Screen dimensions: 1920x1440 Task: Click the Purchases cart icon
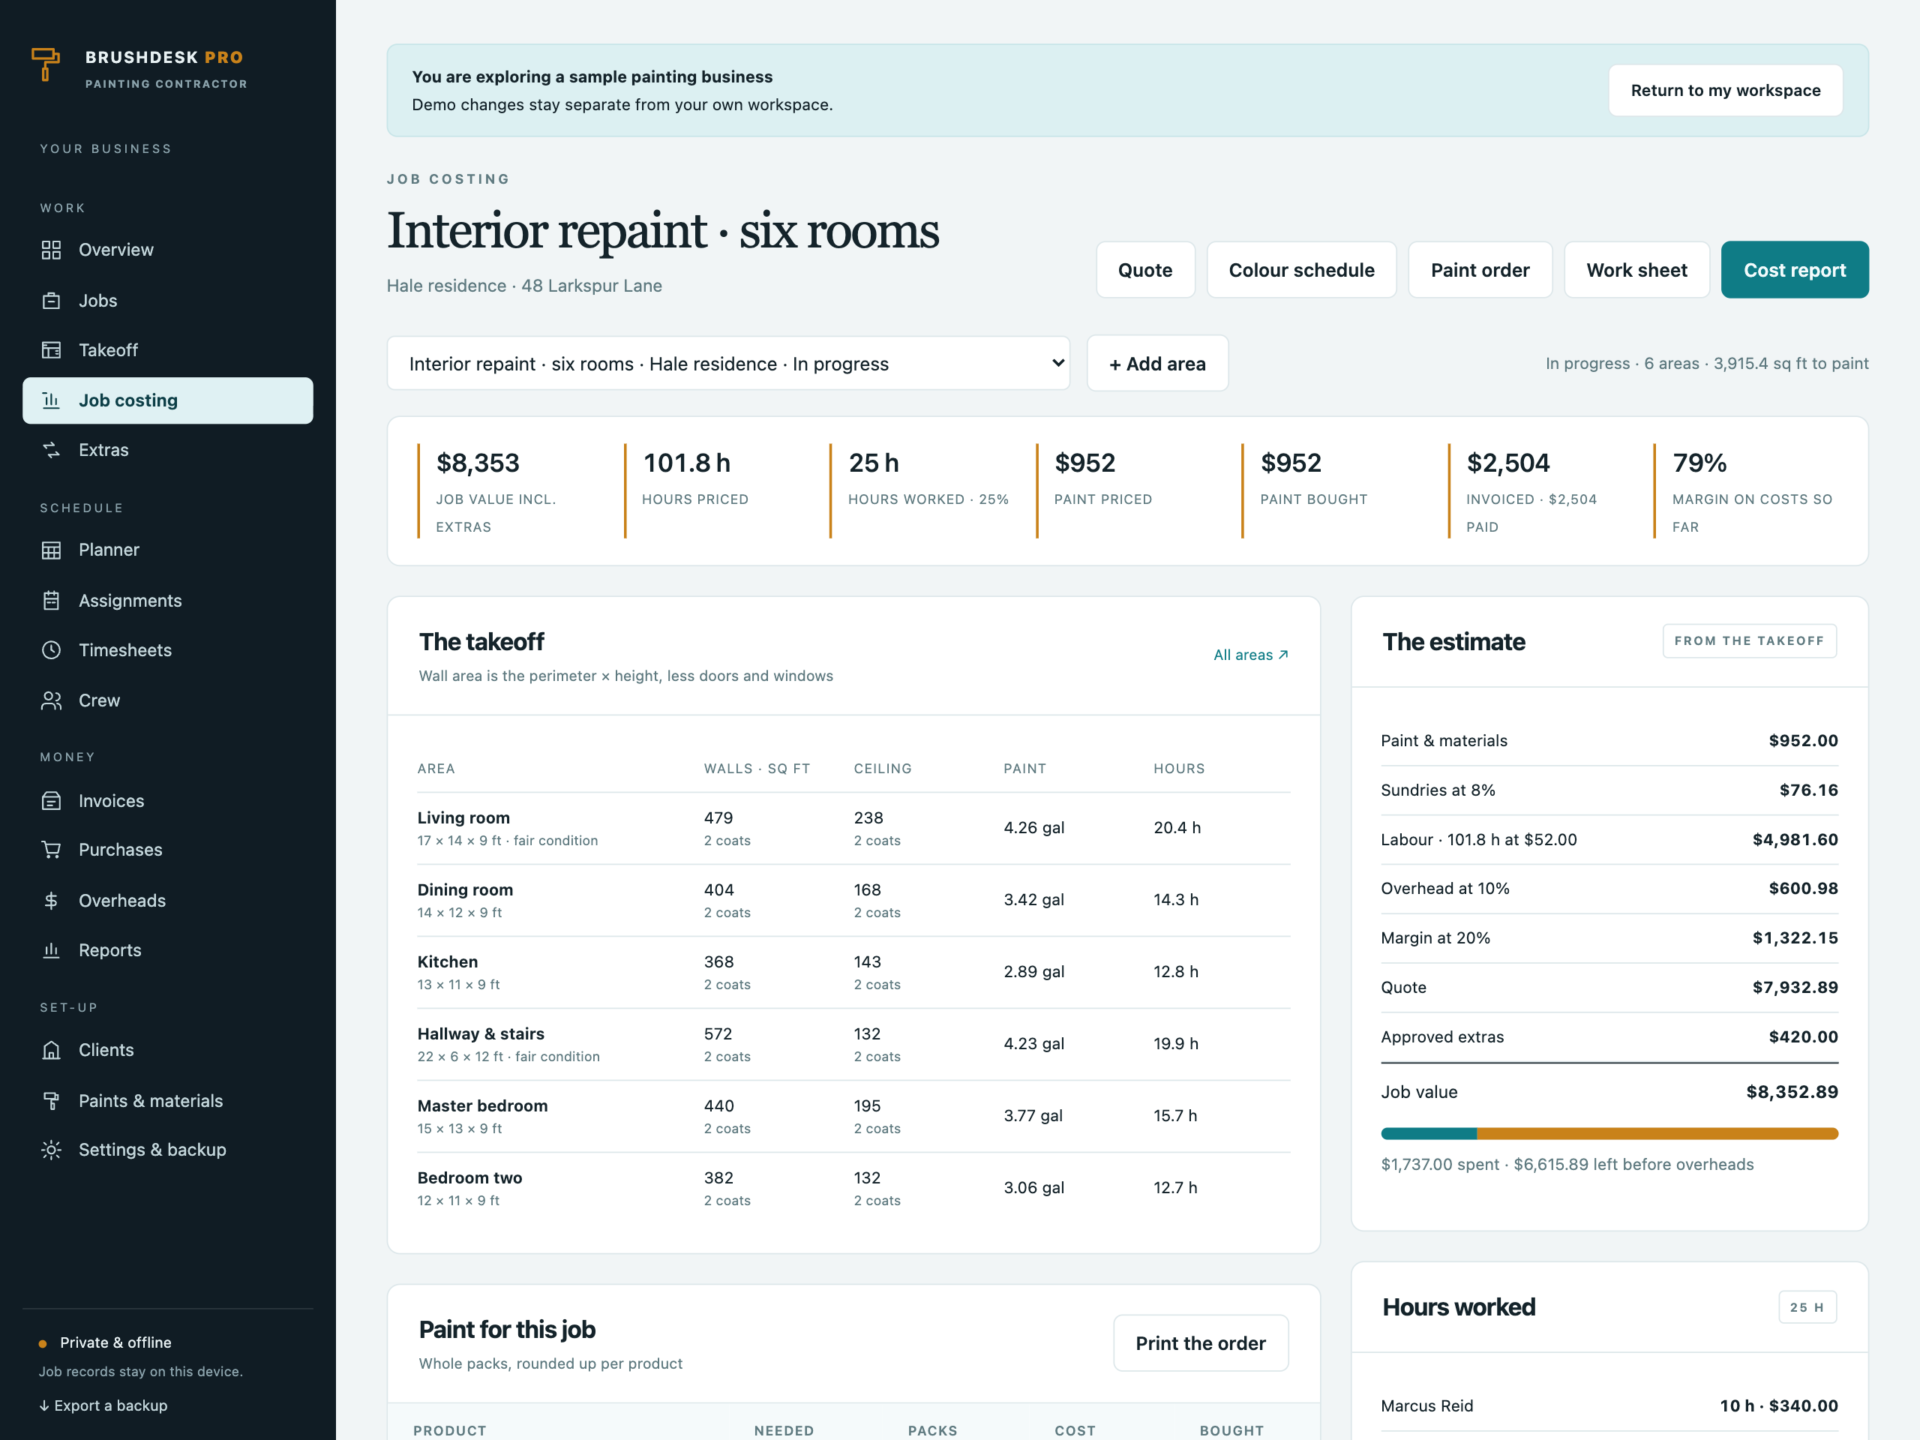pos(51,850)
